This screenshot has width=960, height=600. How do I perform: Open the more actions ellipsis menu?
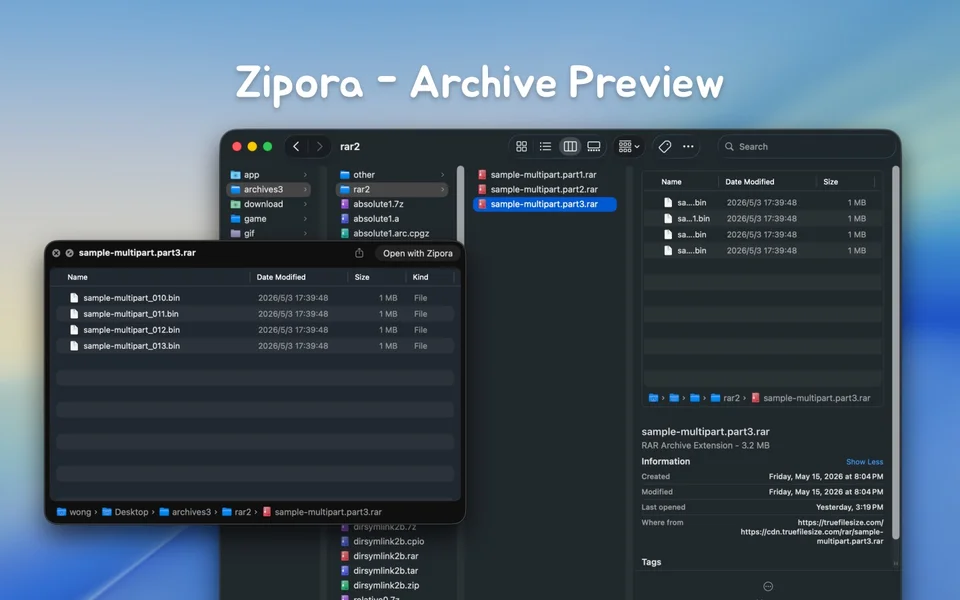click(688, 146)
